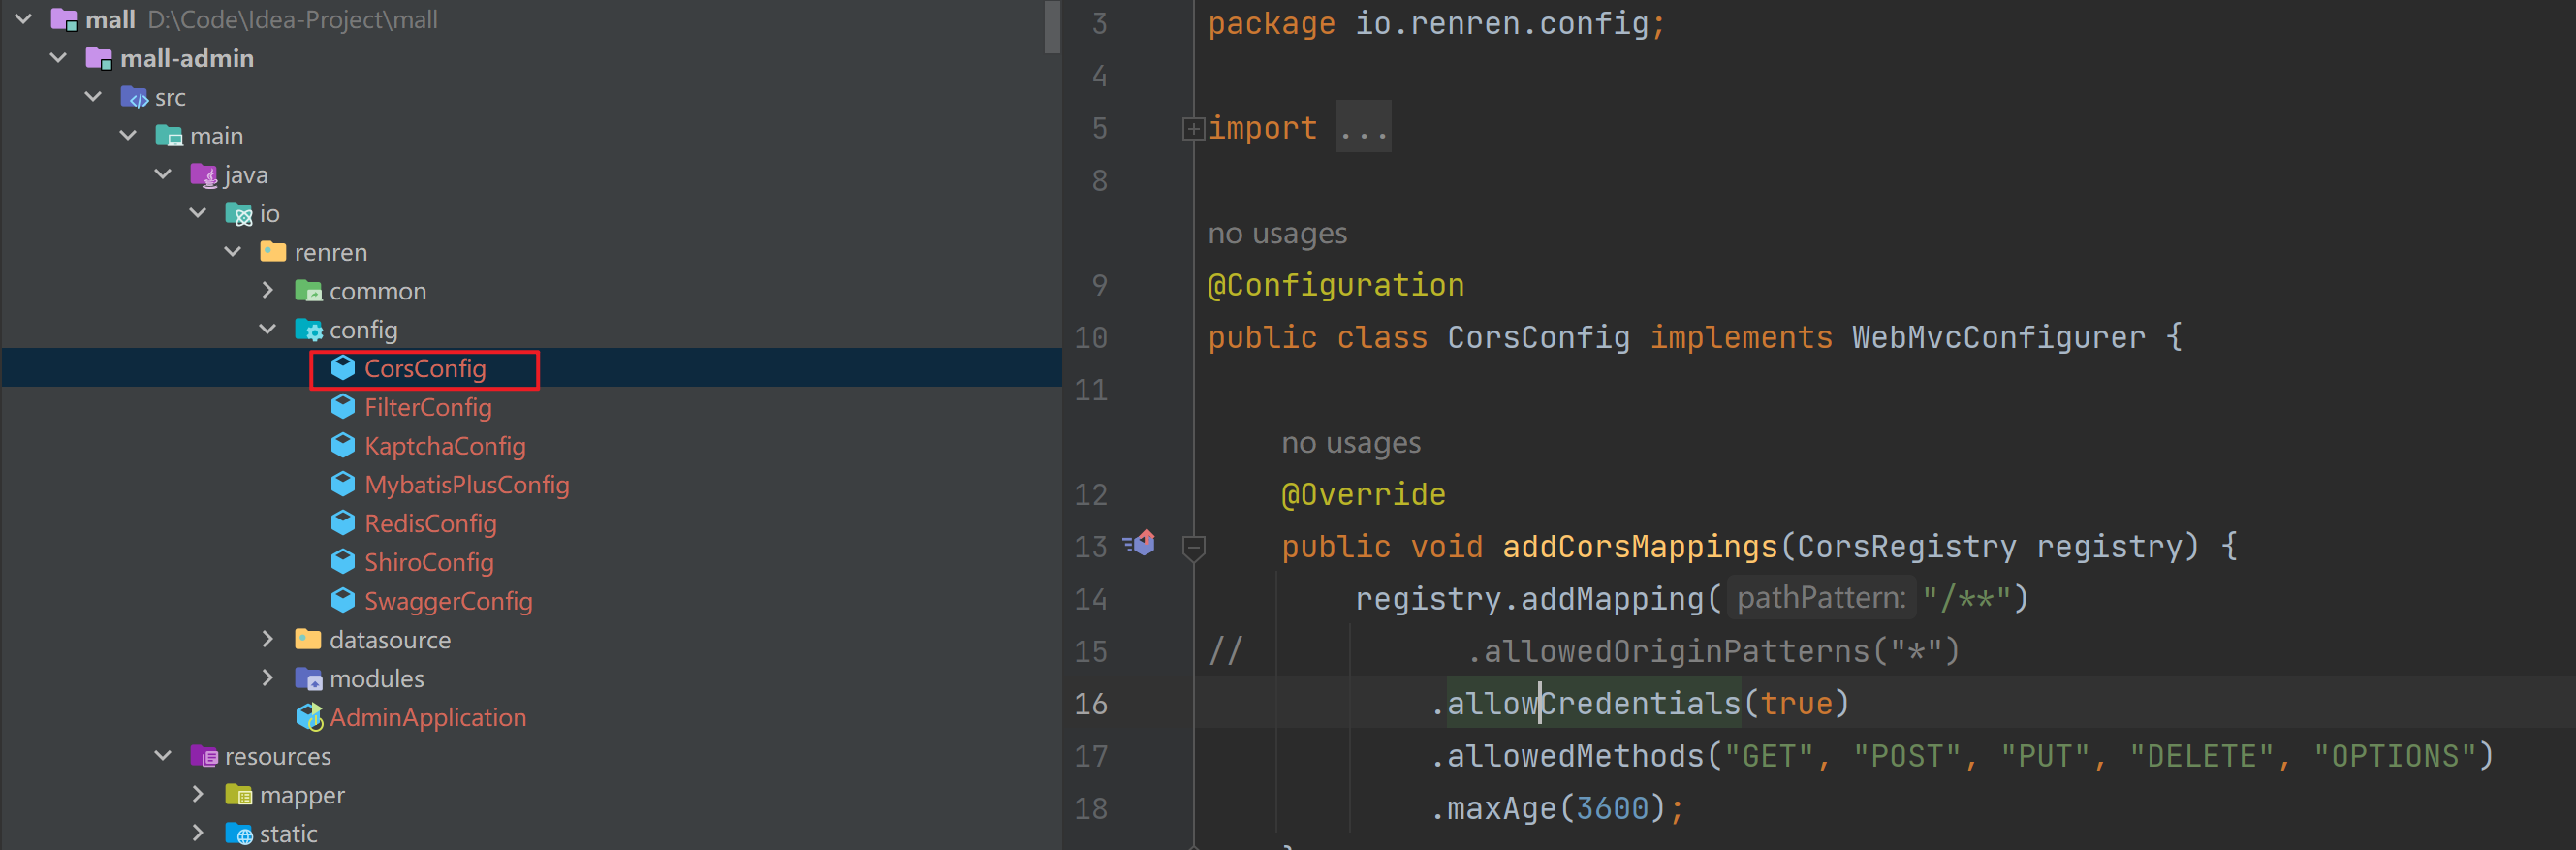Expand the static folder chevron
2576x850 pixels.
199,833
